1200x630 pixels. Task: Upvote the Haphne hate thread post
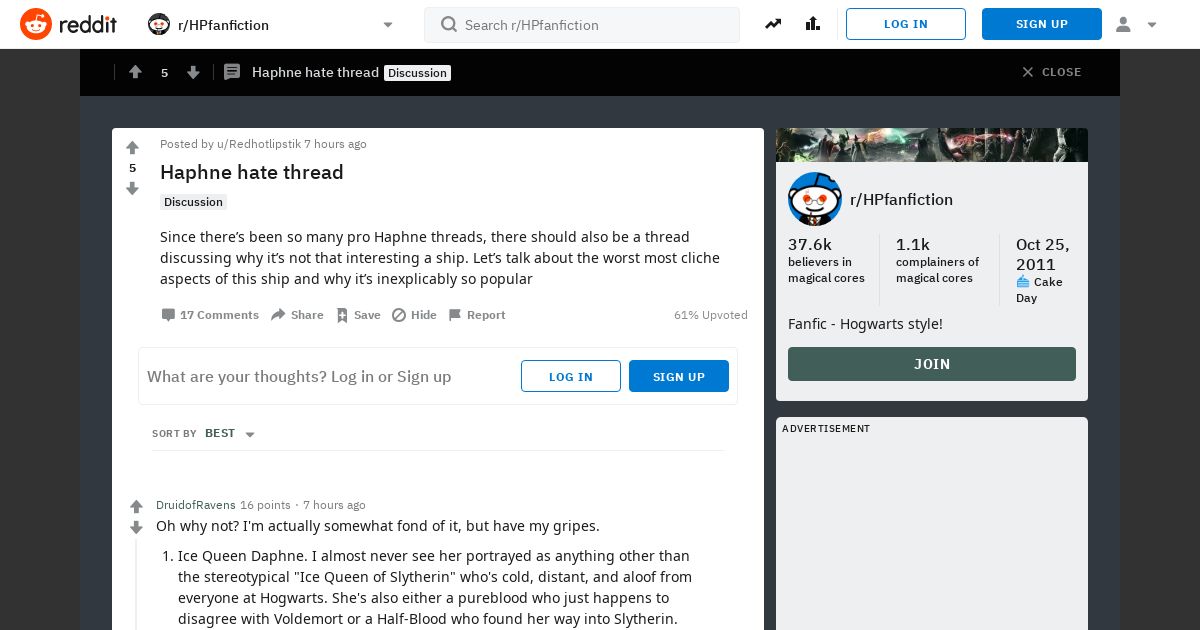pos(132,148)
